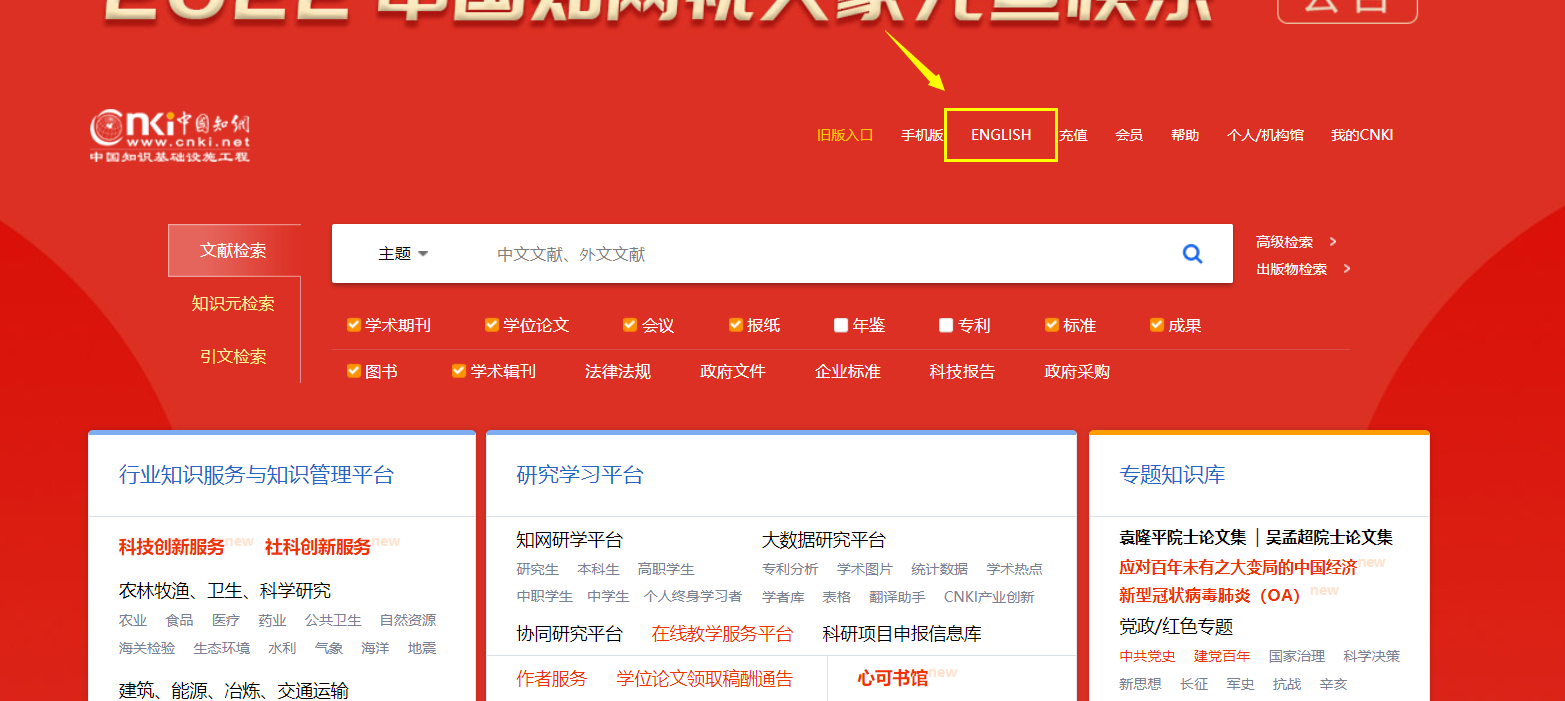Open 充值 recharge page
Screen dimensions: 1565x701
[1072, 135]
